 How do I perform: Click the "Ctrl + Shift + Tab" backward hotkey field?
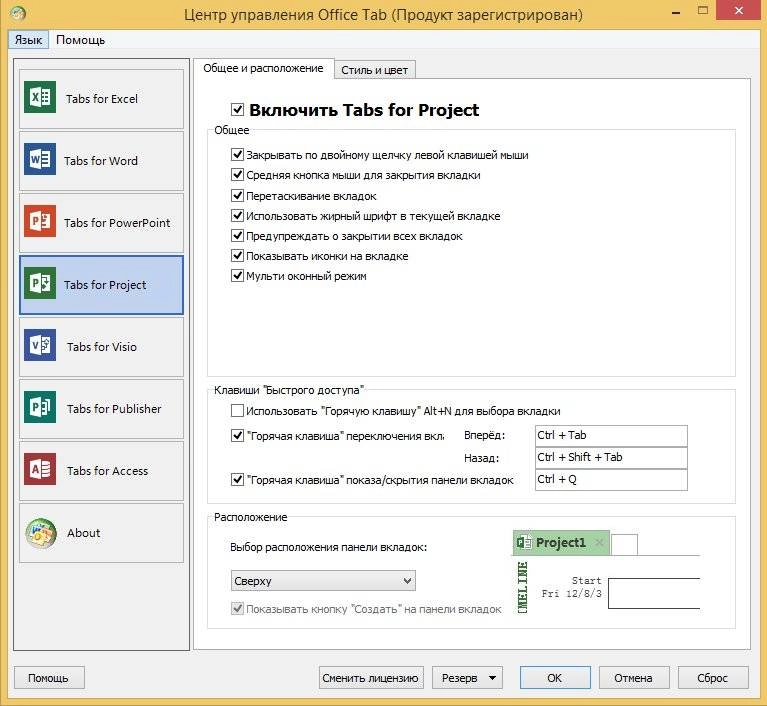point(611,457)
